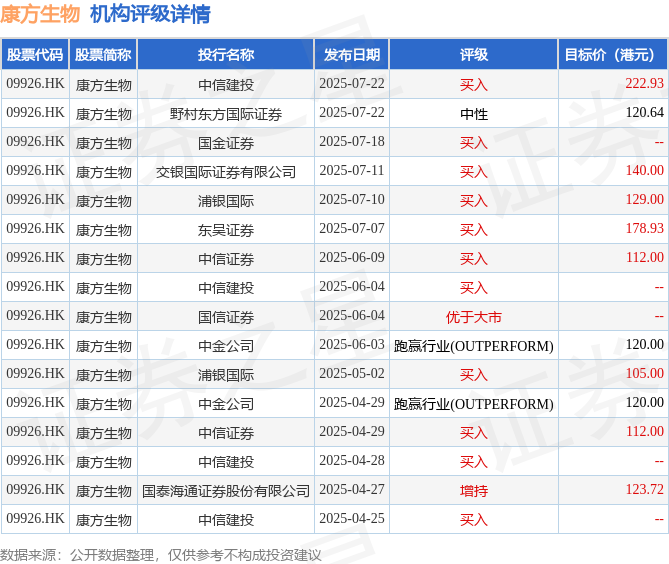Click 中信建投 in the 2025-04-28 row
The image size is (669, 564).
226,462
